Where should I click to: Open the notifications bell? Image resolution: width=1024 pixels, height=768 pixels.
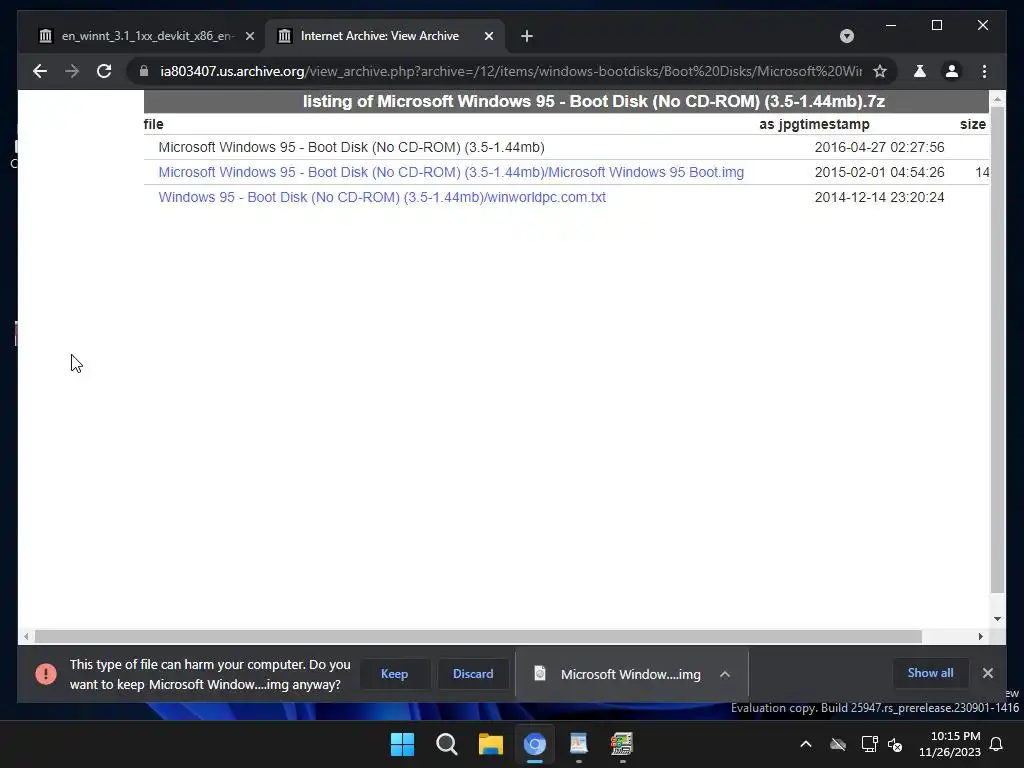997,744
